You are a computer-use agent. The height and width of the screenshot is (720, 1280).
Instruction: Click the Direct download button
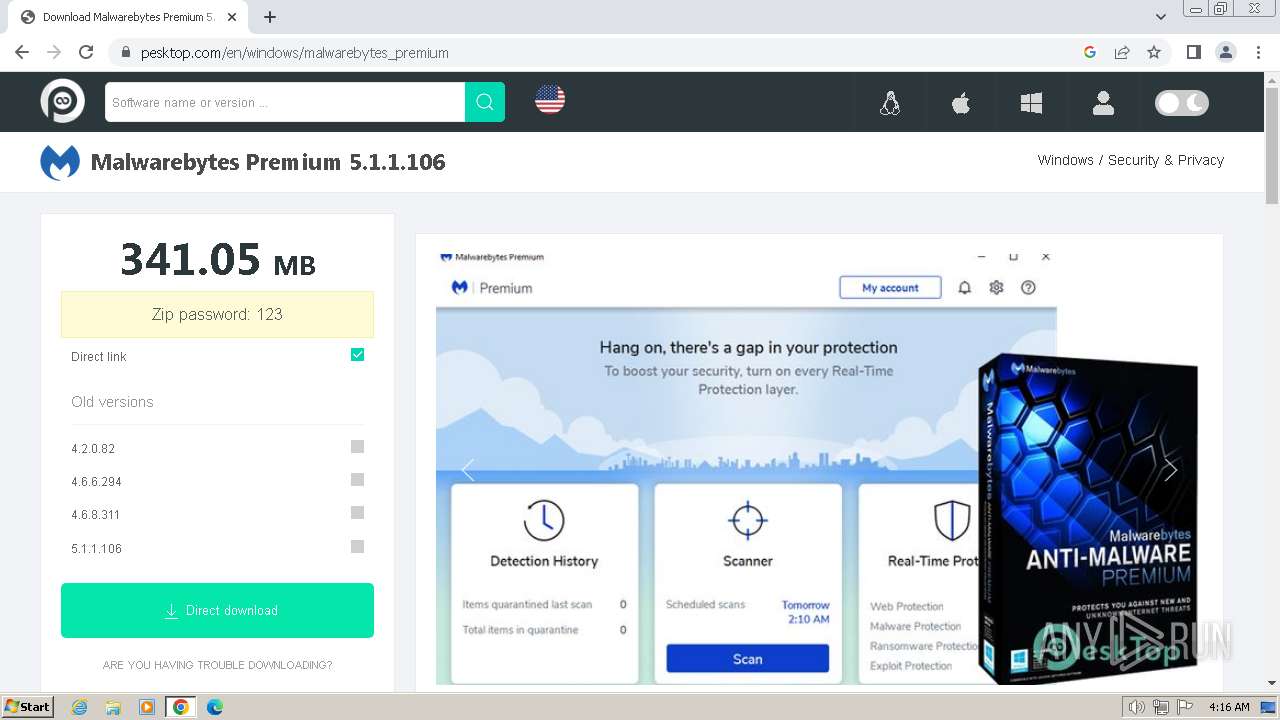click(217, 610)
